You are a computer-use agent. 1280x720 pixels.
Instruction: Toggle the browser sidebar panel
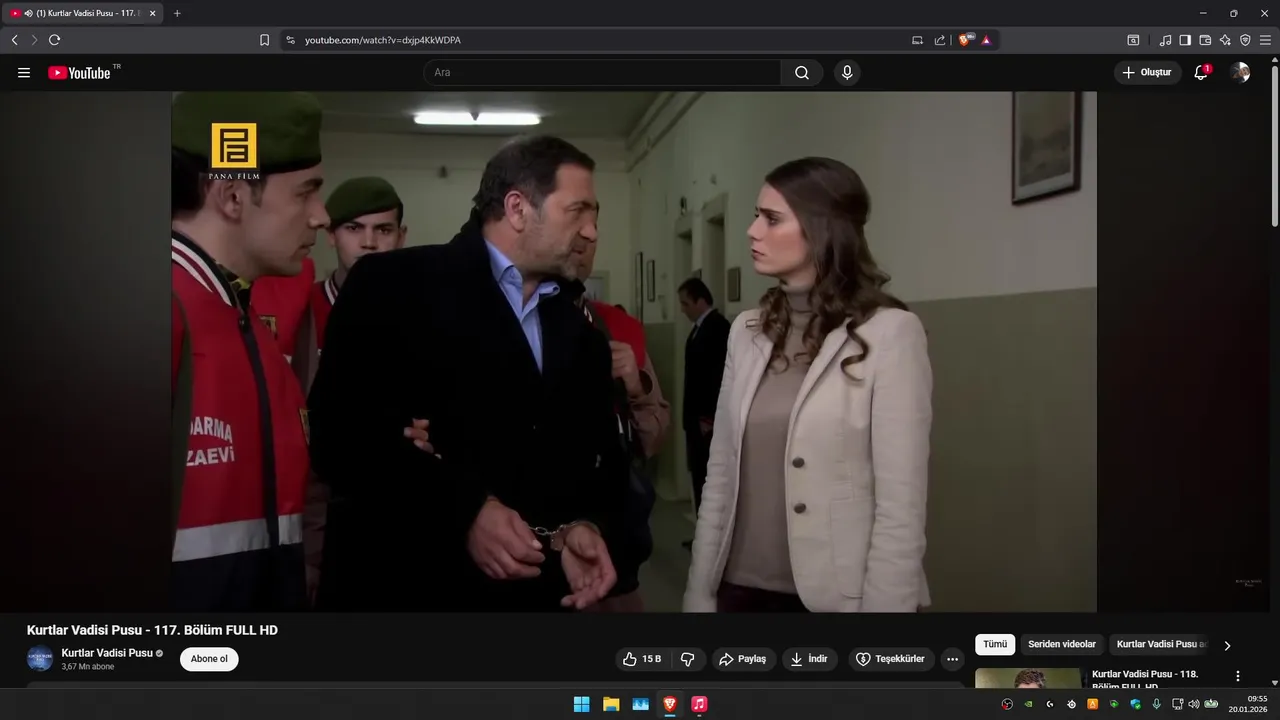[x=1185, y=40]
